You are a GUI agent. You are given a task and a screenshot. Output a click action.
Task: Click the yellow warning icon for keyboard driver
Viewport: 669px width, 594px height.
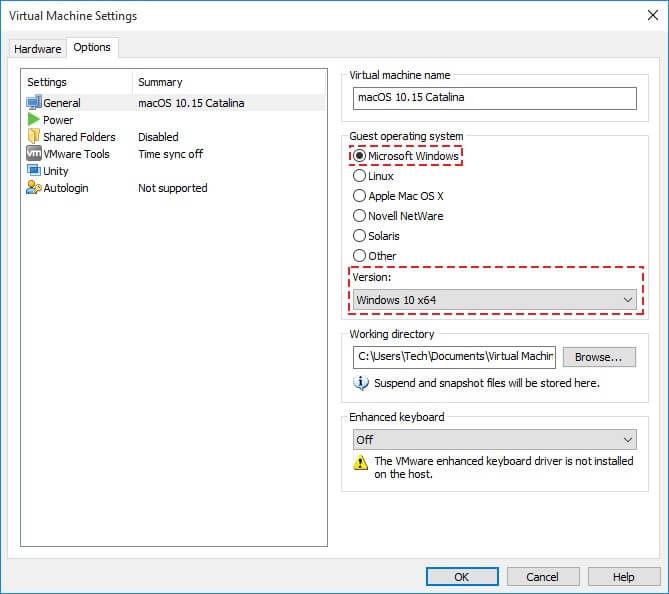point(361,462)
